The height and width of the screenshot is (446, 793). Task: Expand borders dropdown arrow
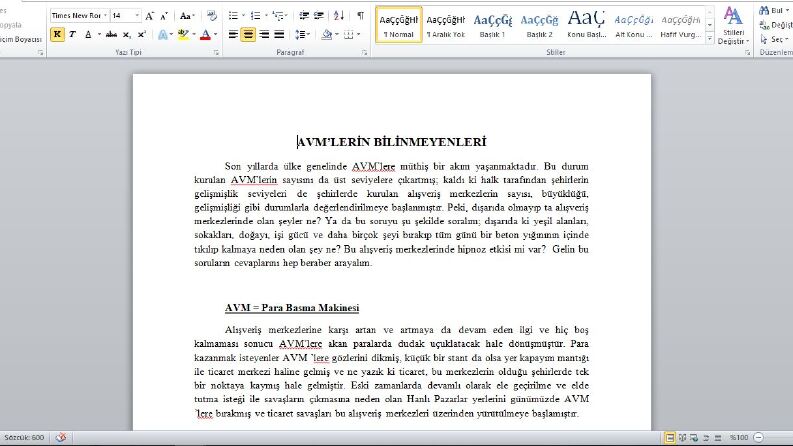[359, 34]
